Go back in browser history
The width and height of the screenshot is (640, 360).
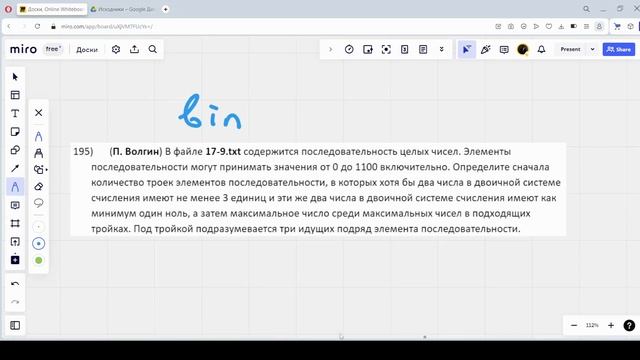(9, 27)
